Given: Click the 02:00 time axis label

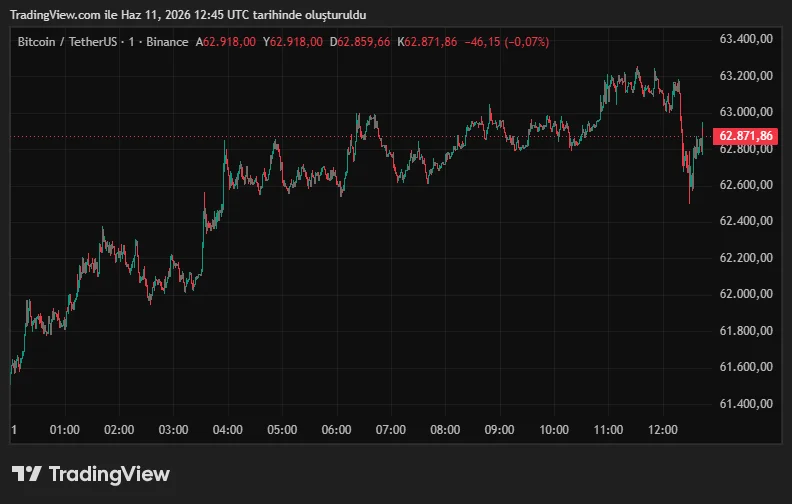Looking at the screenshot, I should point(119,430).
